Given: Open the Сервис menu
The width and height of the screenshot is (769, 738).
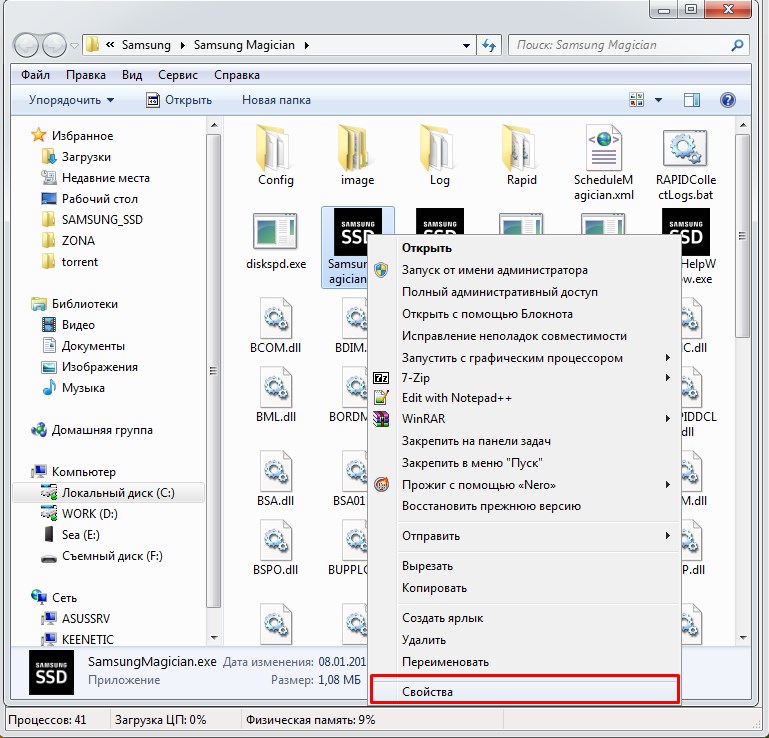Looking at the screenshot, I should pos(178,75).
